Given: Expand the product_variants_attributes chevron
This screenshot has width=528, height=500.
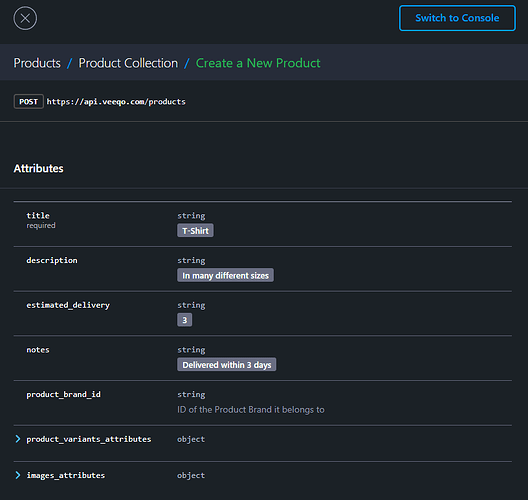Looking at the screenshot, I should (18, 439).
